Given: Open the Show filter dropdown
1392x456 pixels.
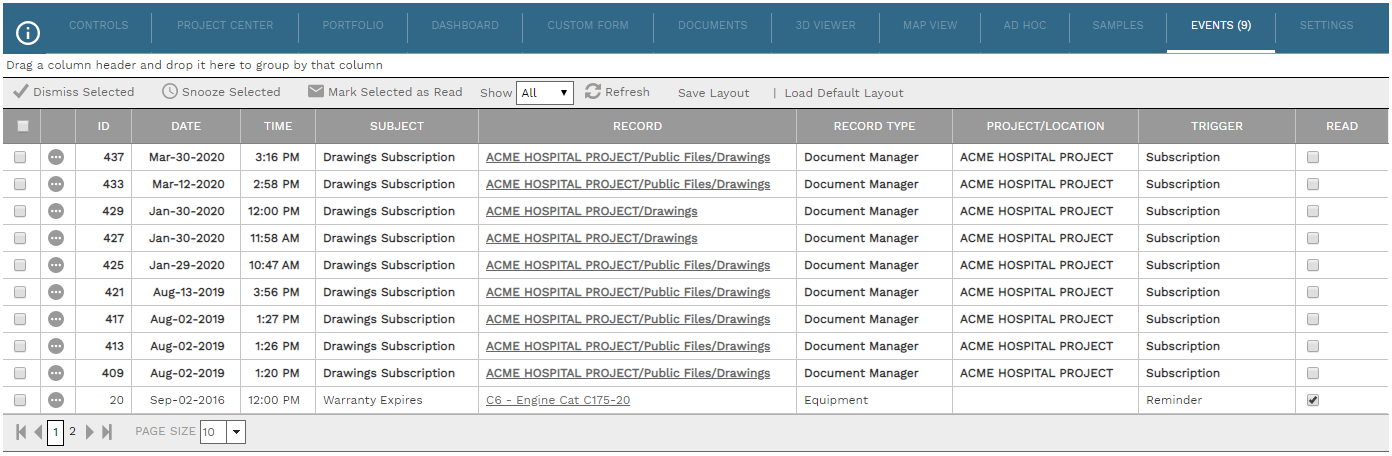Looking at the screenshot, I should (x=544, y=93).
